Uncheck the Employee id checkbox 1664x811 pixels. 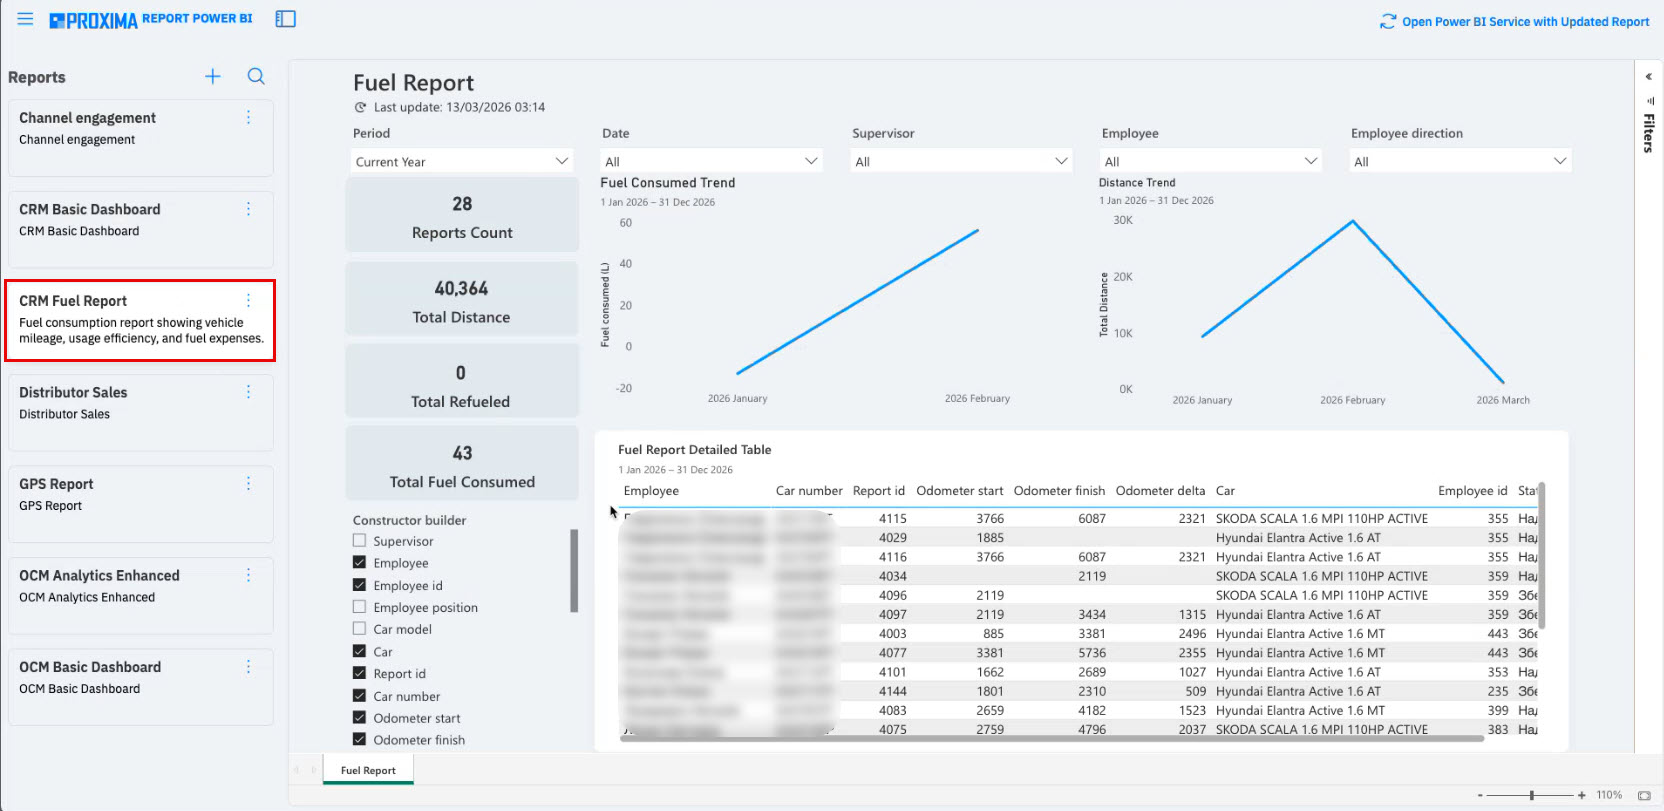[x=360, y=585]
